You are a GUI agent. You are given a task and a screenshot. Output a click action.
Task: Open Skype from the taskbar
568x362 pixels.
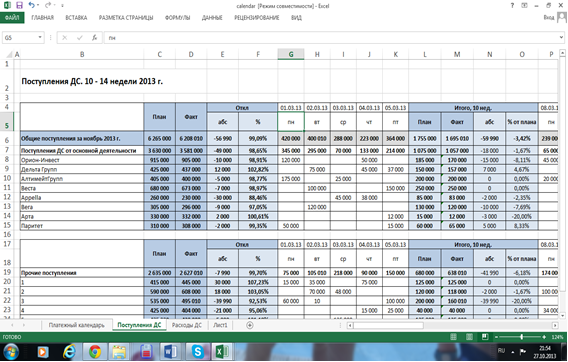point(198,352)
